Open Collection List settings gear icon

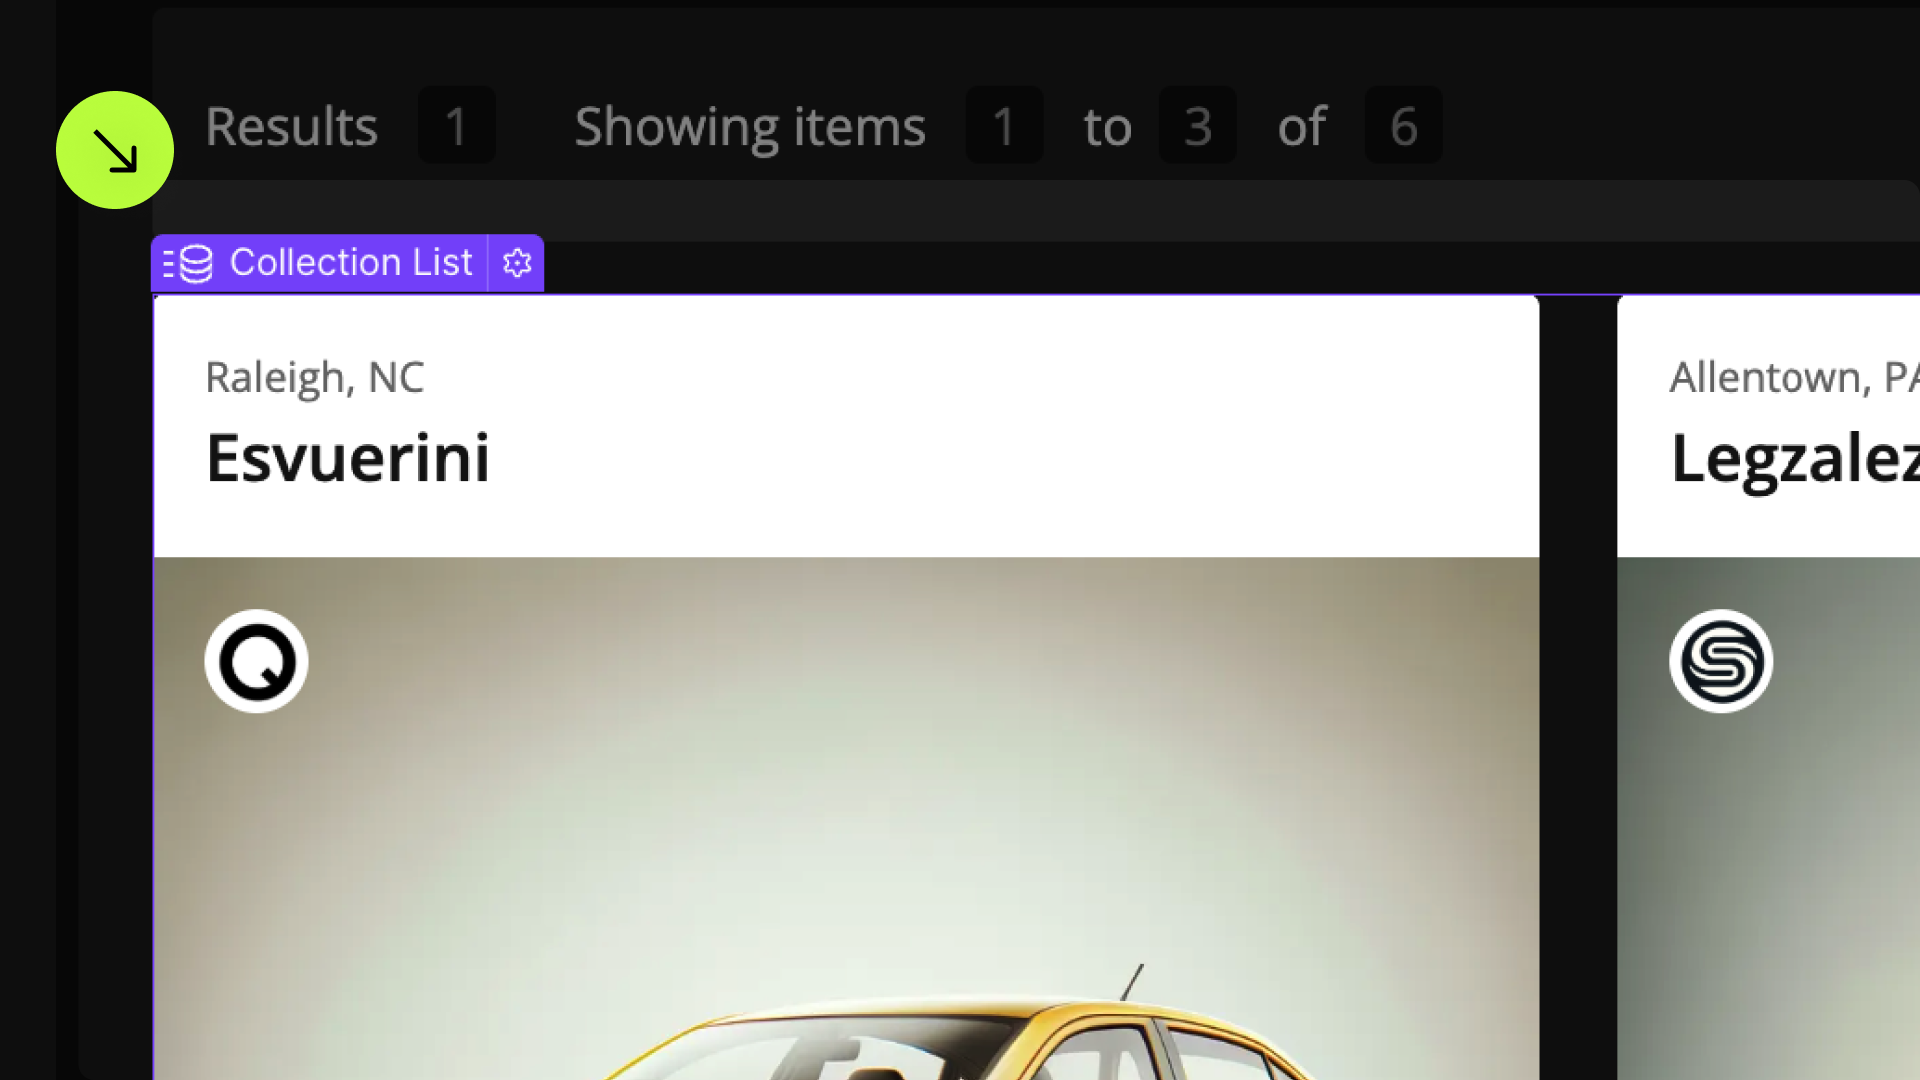click(517, 263)
